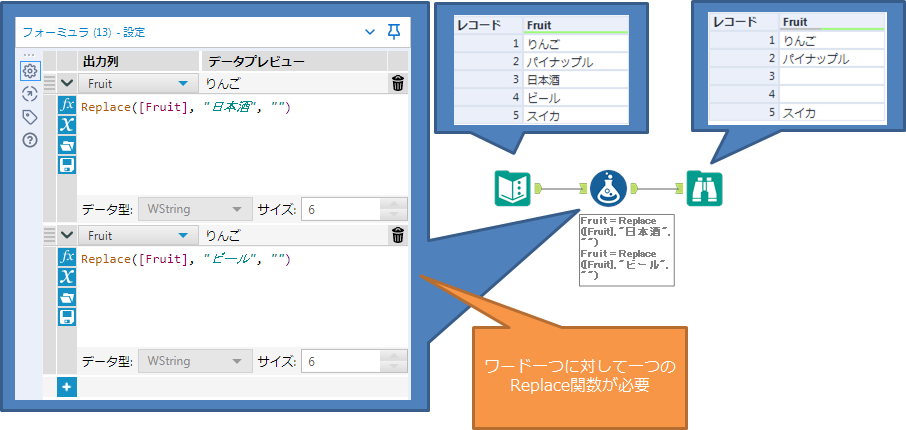This screenshot has height=430, width=906.
Task: Pin the Formula configuration panel
Action: [393, 32]
